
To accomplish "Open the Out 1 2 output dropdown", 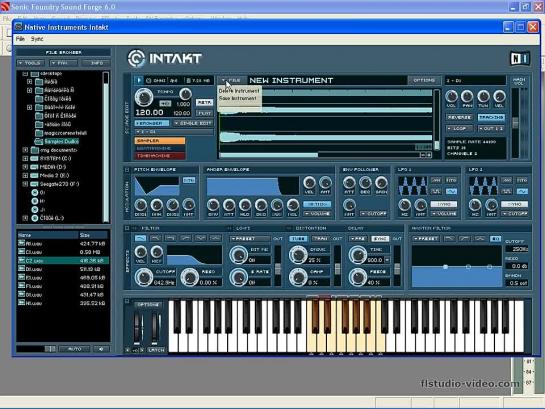I will [x=491, y=129].
